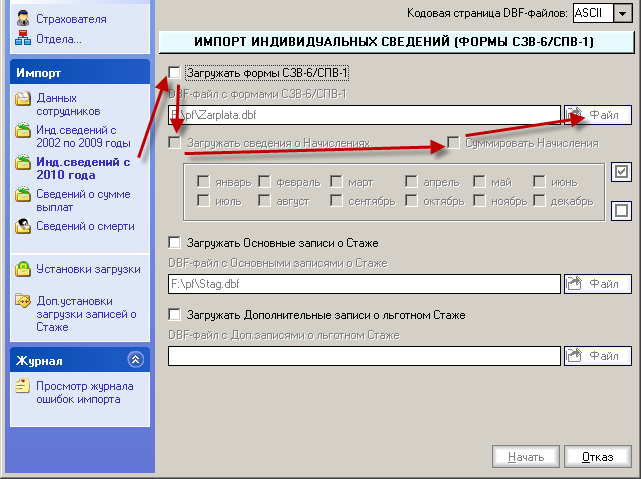
Task: Browse file for Основные записи о Стаже
Action: 598,284
